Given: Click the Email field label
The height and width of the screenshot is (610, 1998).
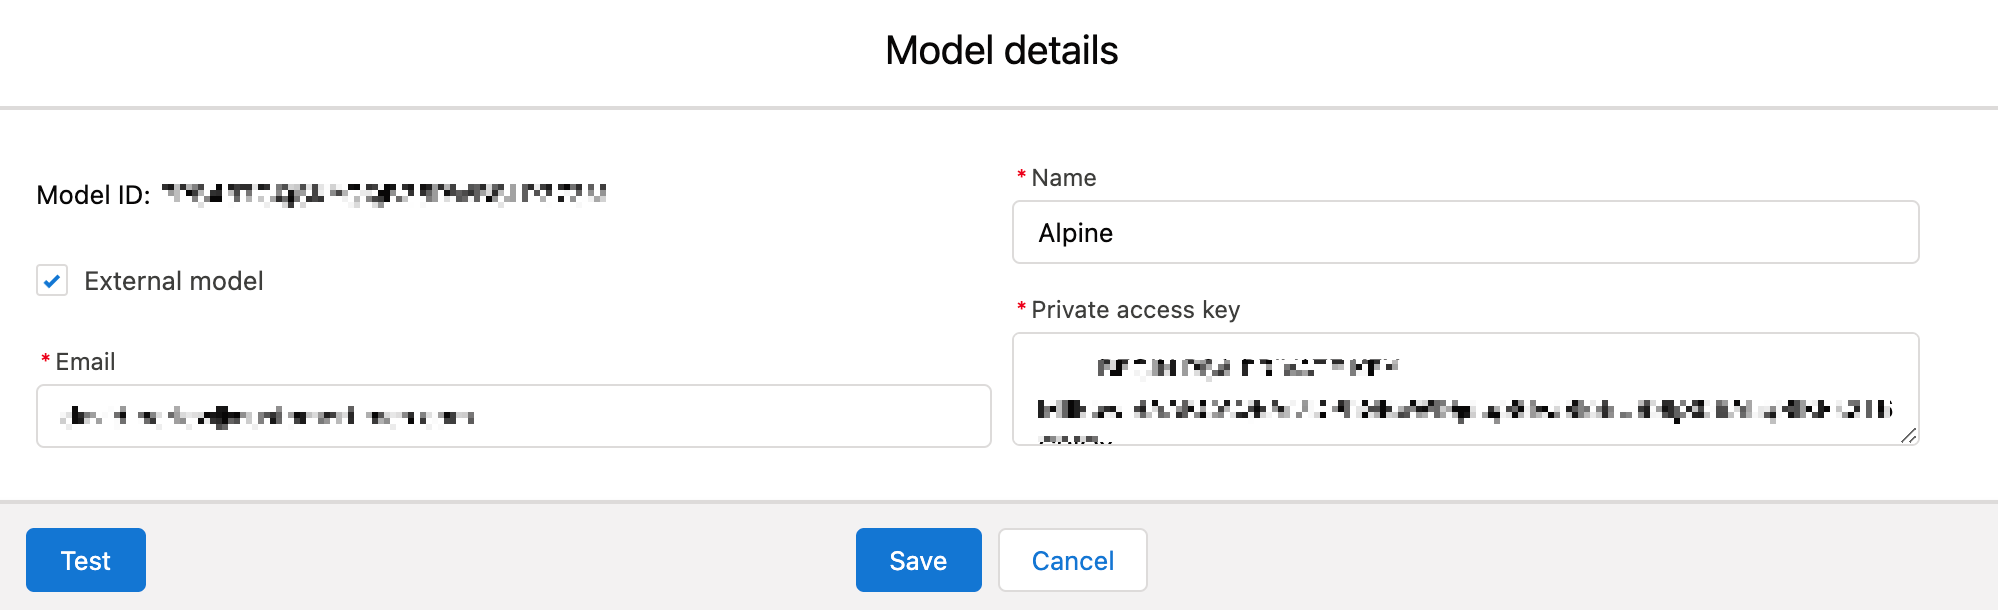Looking at the screenshot, I should tap(85, 362).
